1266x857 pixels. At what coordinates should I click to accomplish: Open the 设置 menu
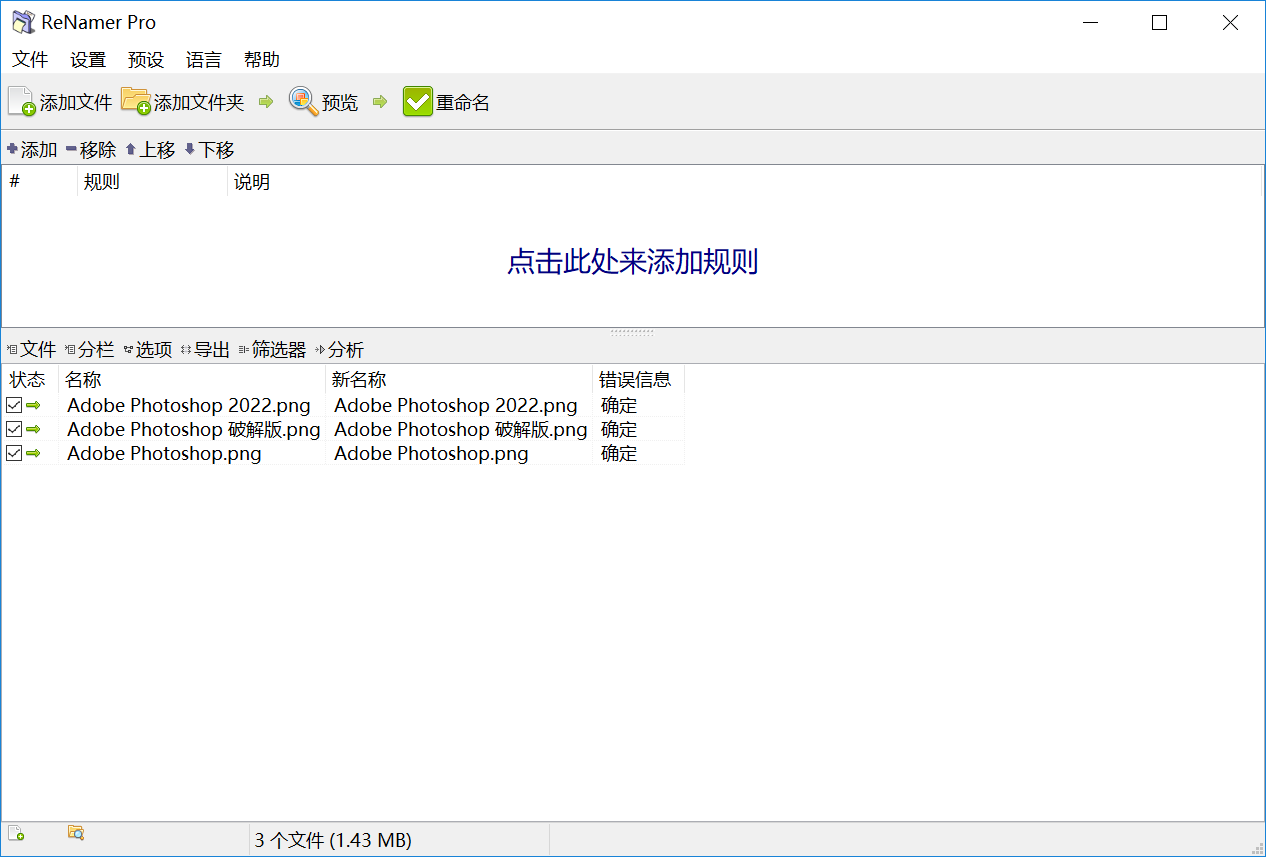tap(88, 59)
